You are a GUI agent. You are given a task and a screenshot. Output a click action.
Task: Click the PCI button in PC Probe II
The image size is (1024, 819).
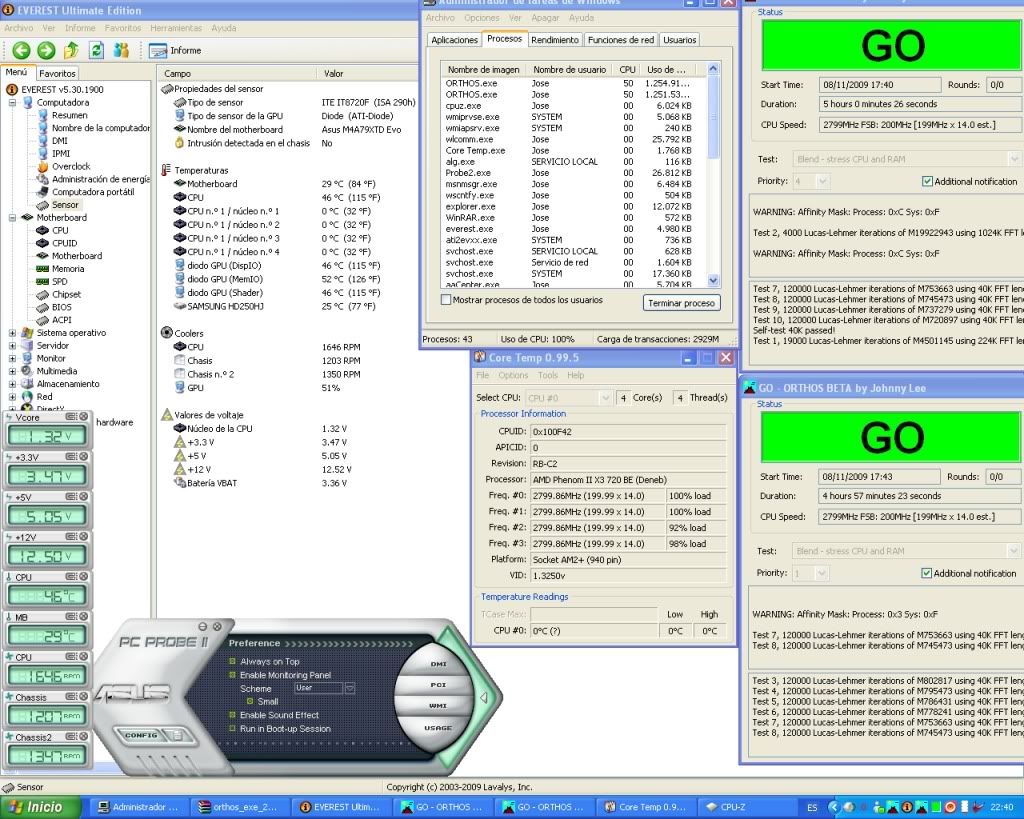click(x=438, y=685)
